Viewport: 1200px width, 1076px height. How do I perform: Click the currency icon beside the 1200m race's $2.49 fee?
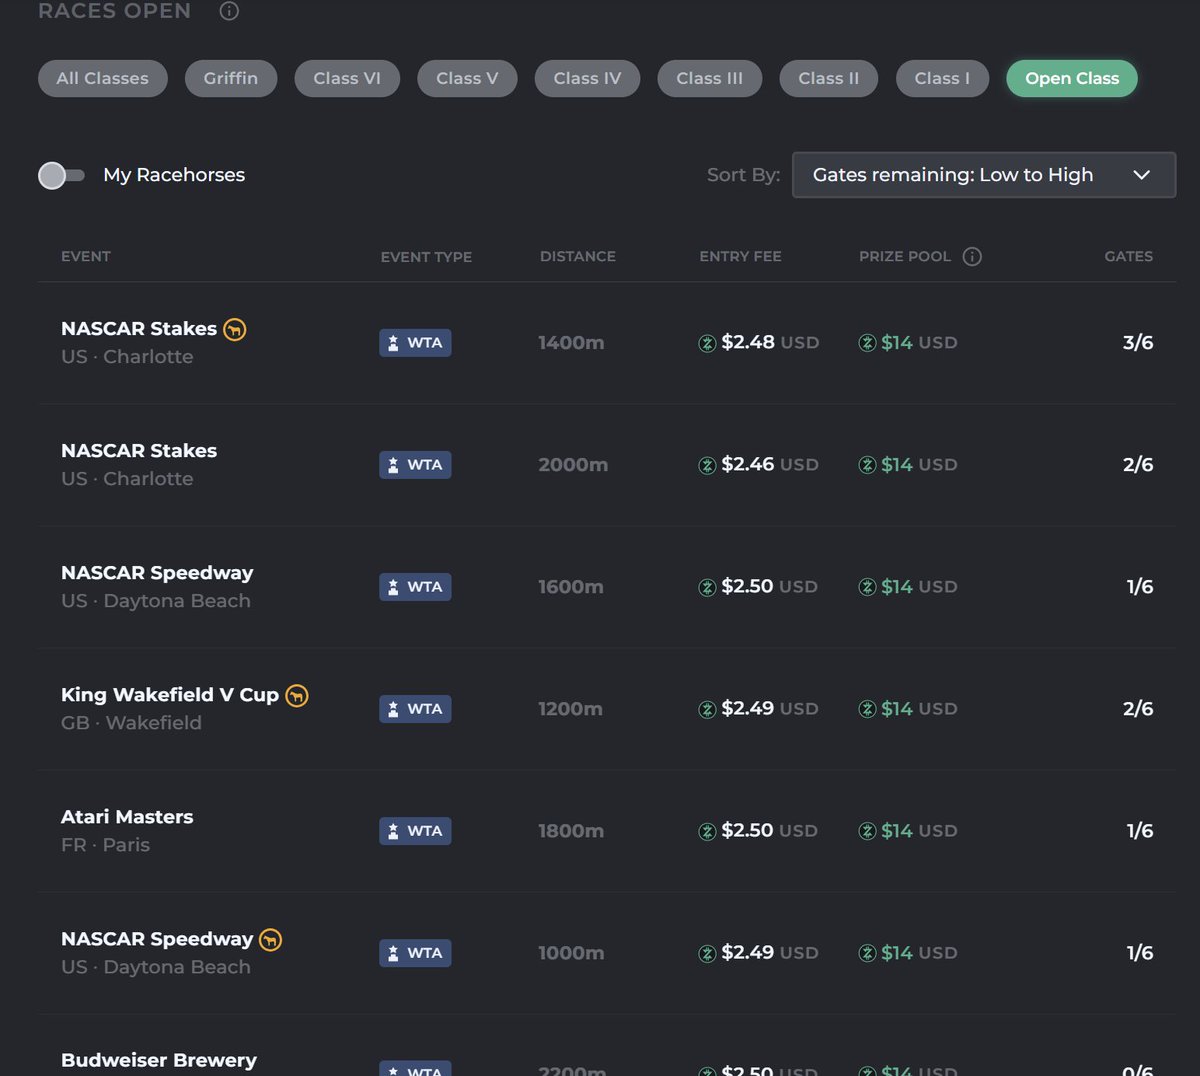tap(707, 709)
